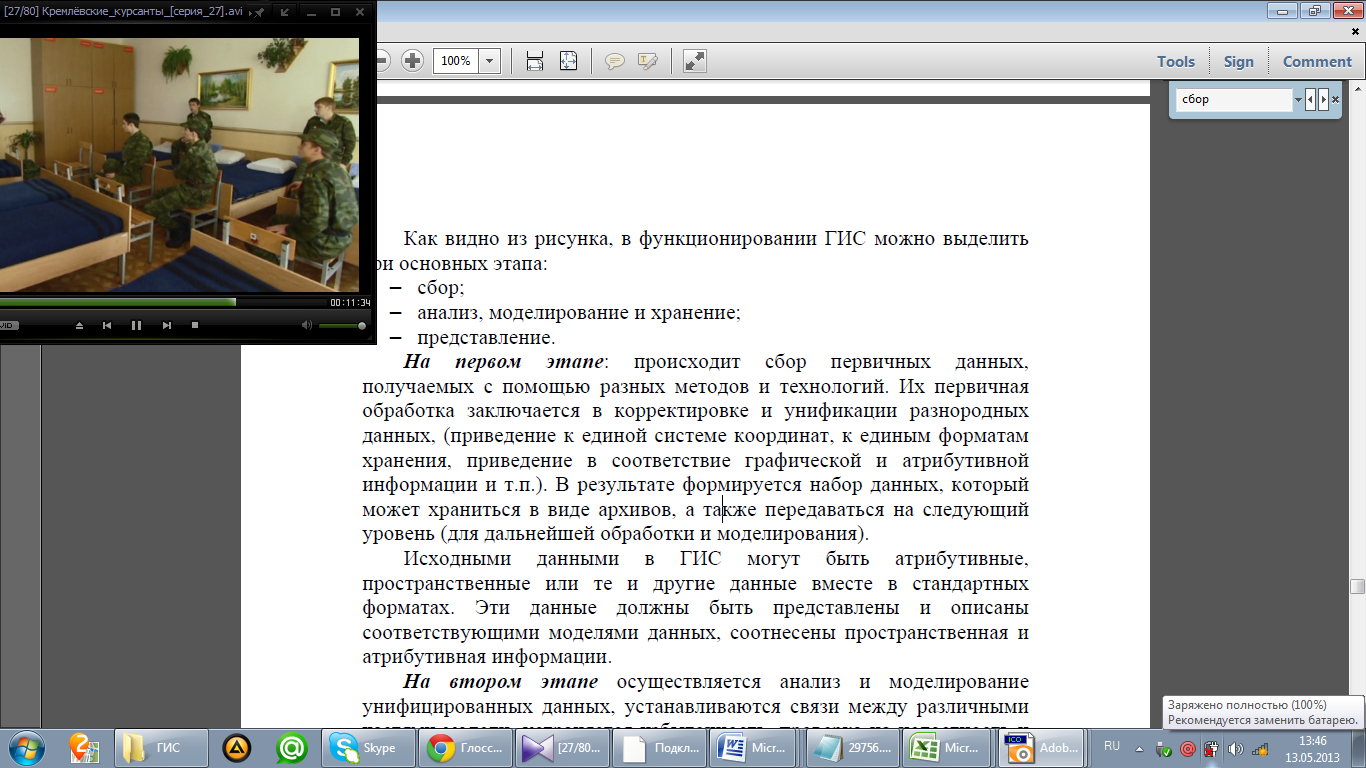This screenshot has width=1366, height=768.
Task: Skip to the next video file
Action: pyautogui.click(x=167, y=325)
